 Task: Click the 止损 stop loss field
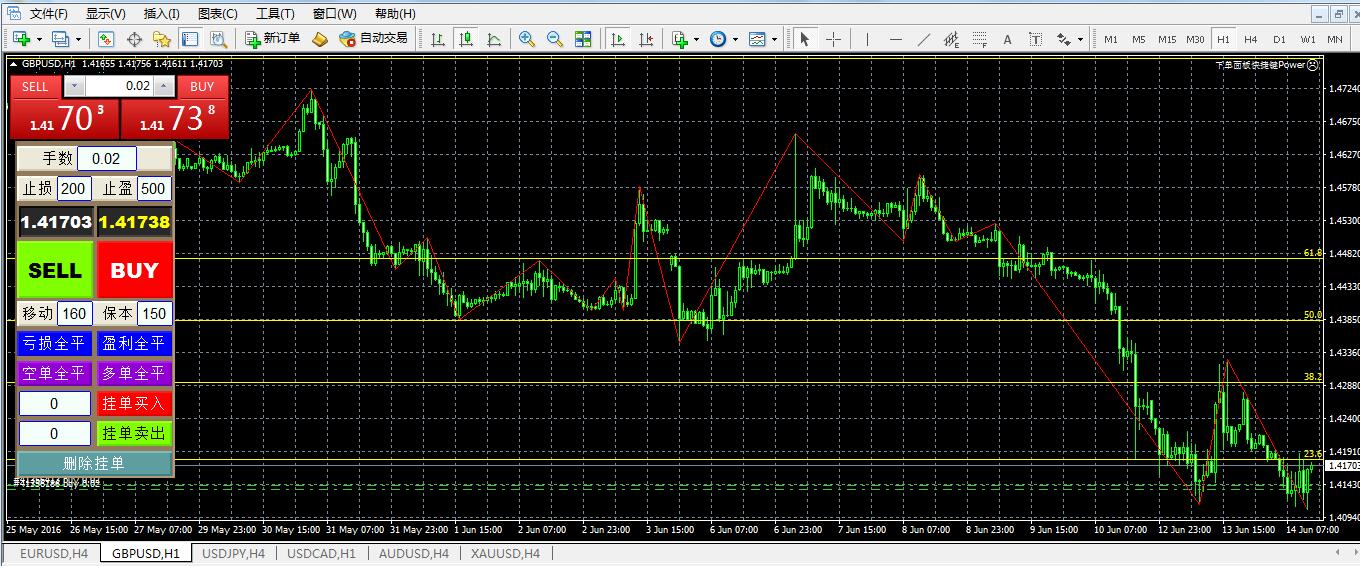[x=74, y=188]
